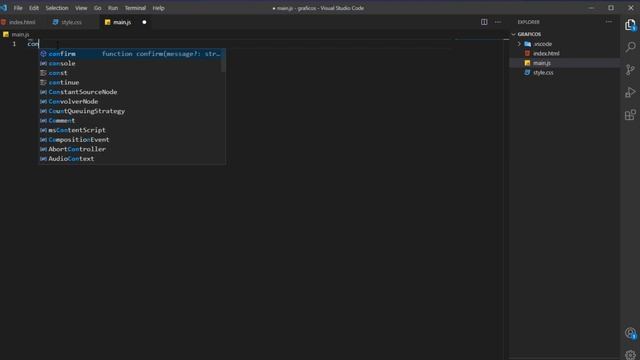Choose the msContentScript suggestion

coord(131,130)
